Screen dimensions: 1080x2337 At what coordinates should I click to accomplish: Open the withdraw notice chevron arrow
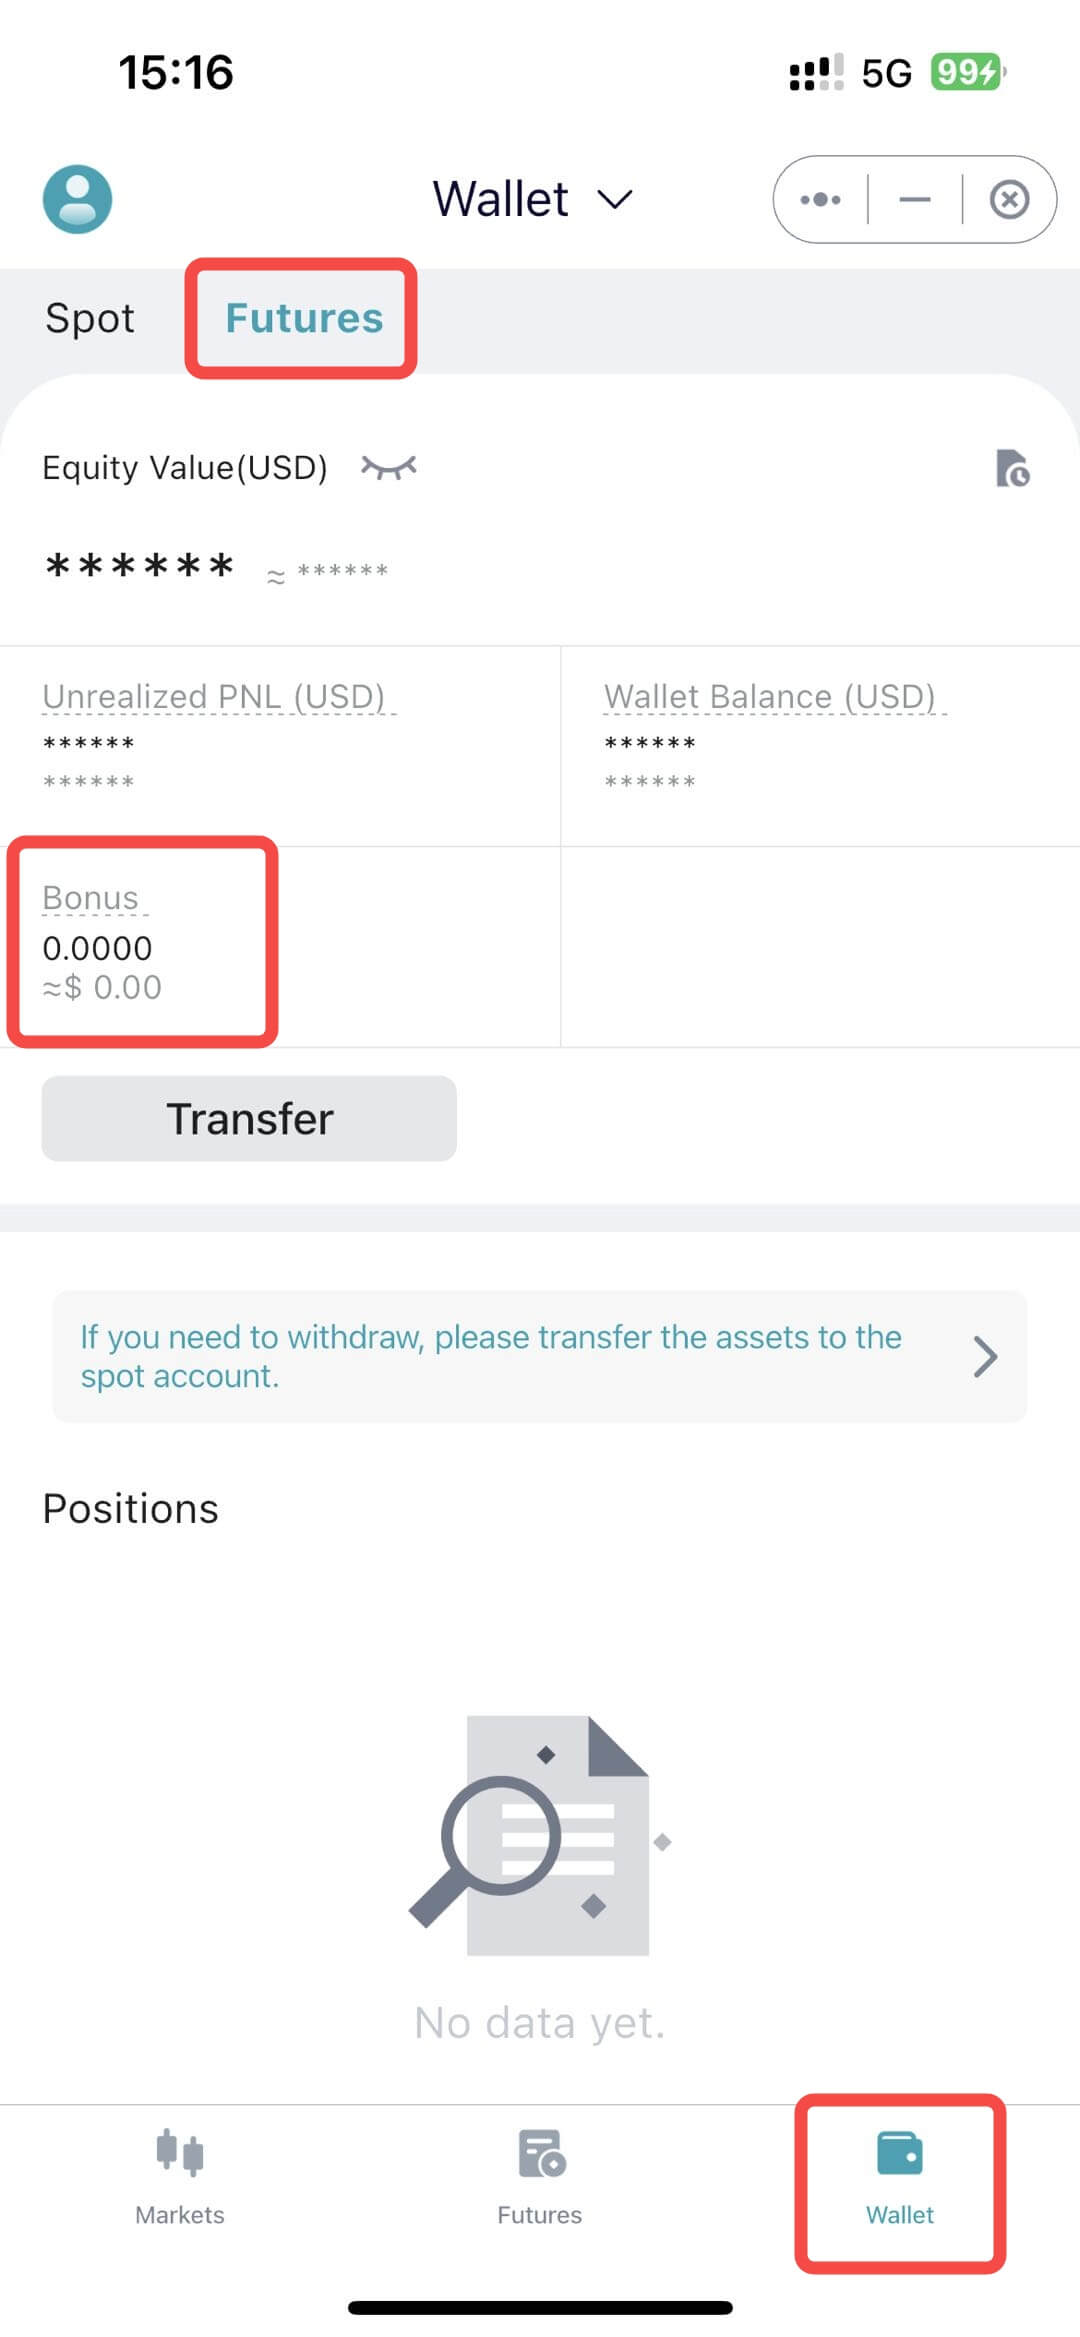tap(985, 1357)
